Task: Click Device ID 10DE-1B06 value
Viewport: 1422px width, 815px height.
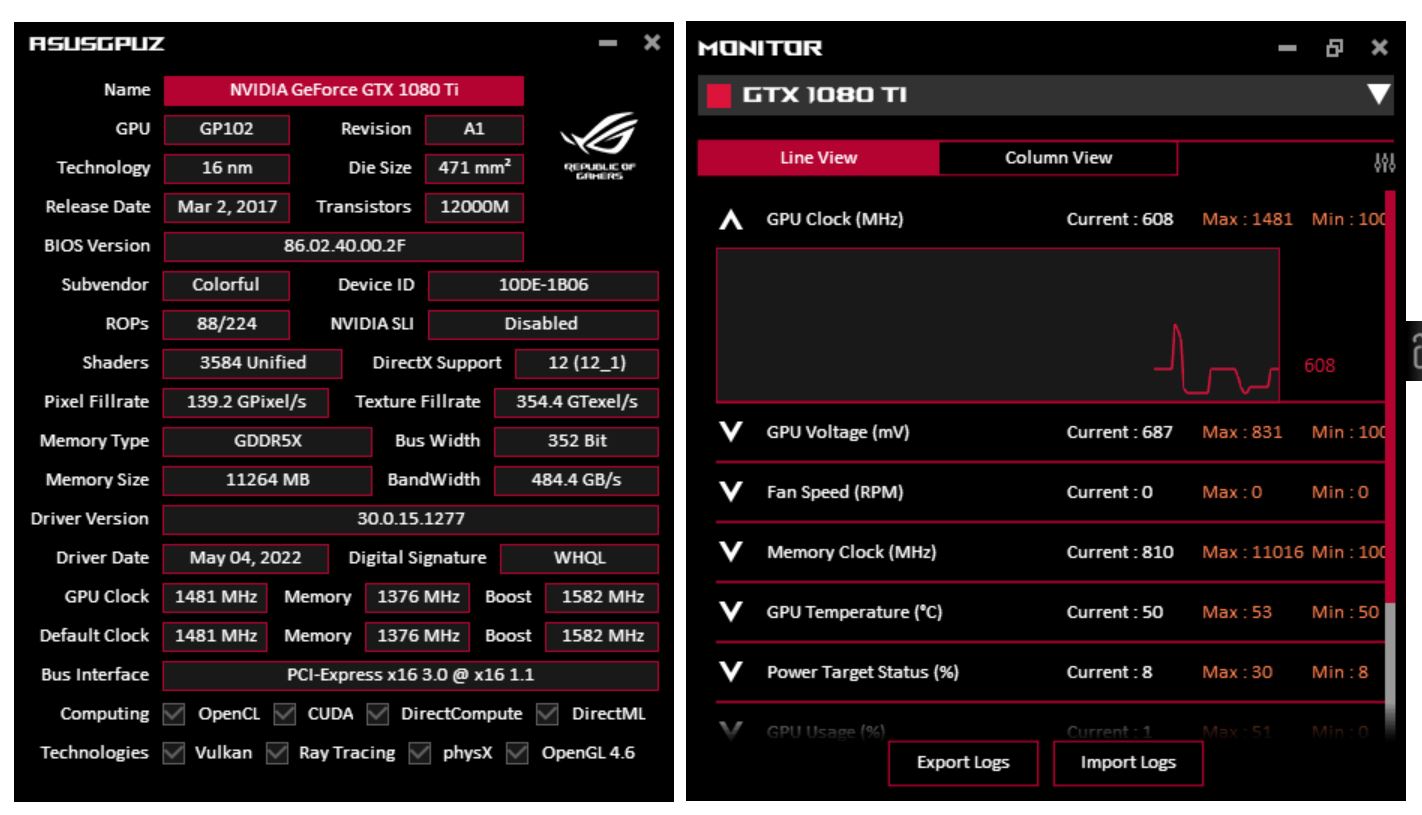Action: coord(544,285)
